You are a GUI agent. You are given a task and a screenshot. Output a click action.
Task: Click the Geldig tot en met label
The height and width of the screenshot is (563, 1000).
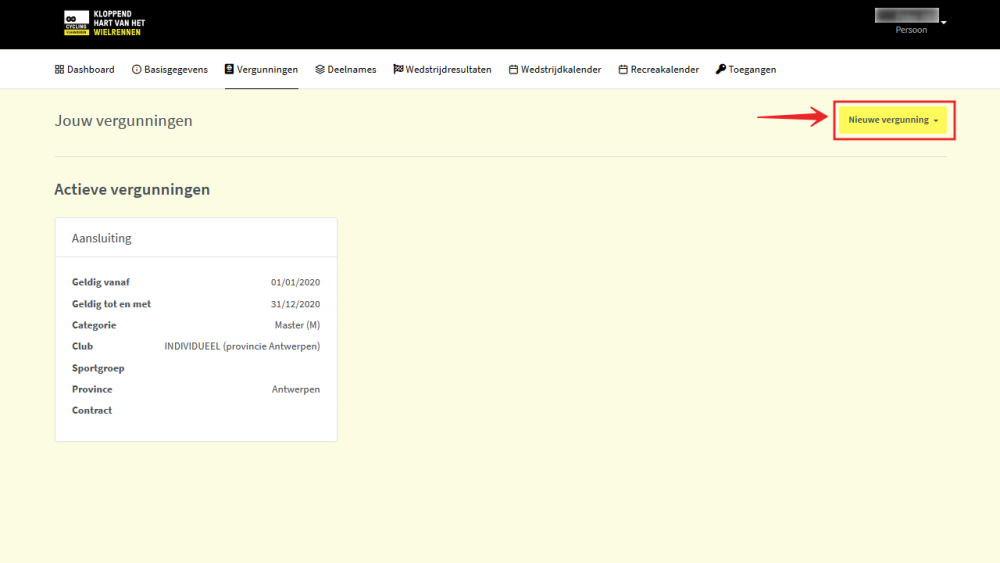coord(112,303)
